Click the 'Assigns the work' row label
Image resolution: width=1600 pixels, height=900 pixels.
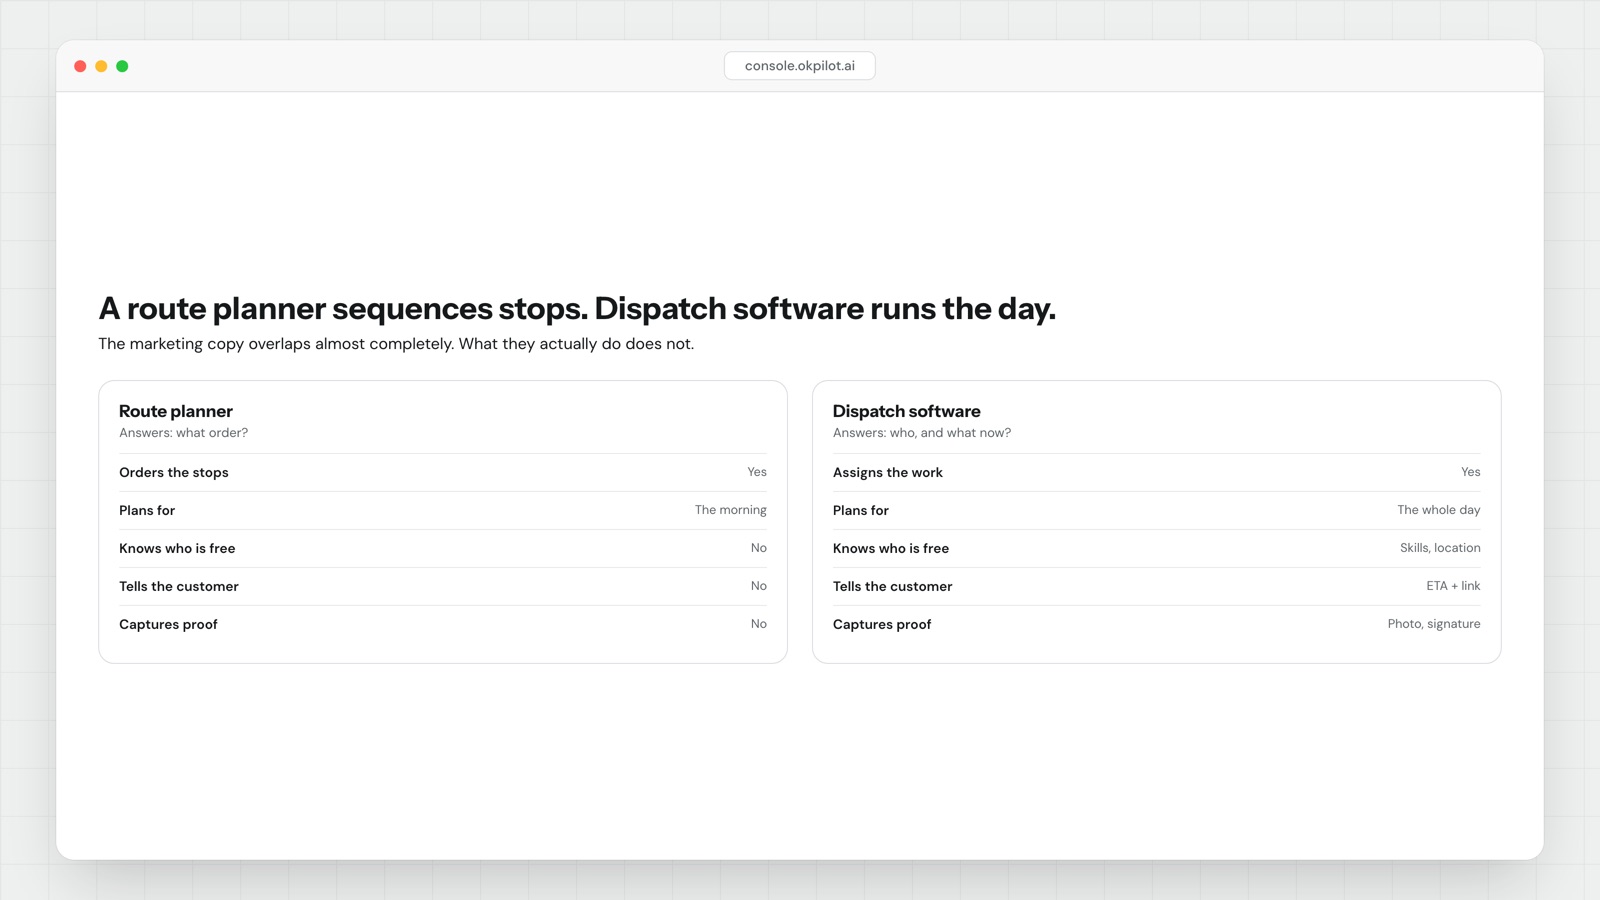click(888, 473)
